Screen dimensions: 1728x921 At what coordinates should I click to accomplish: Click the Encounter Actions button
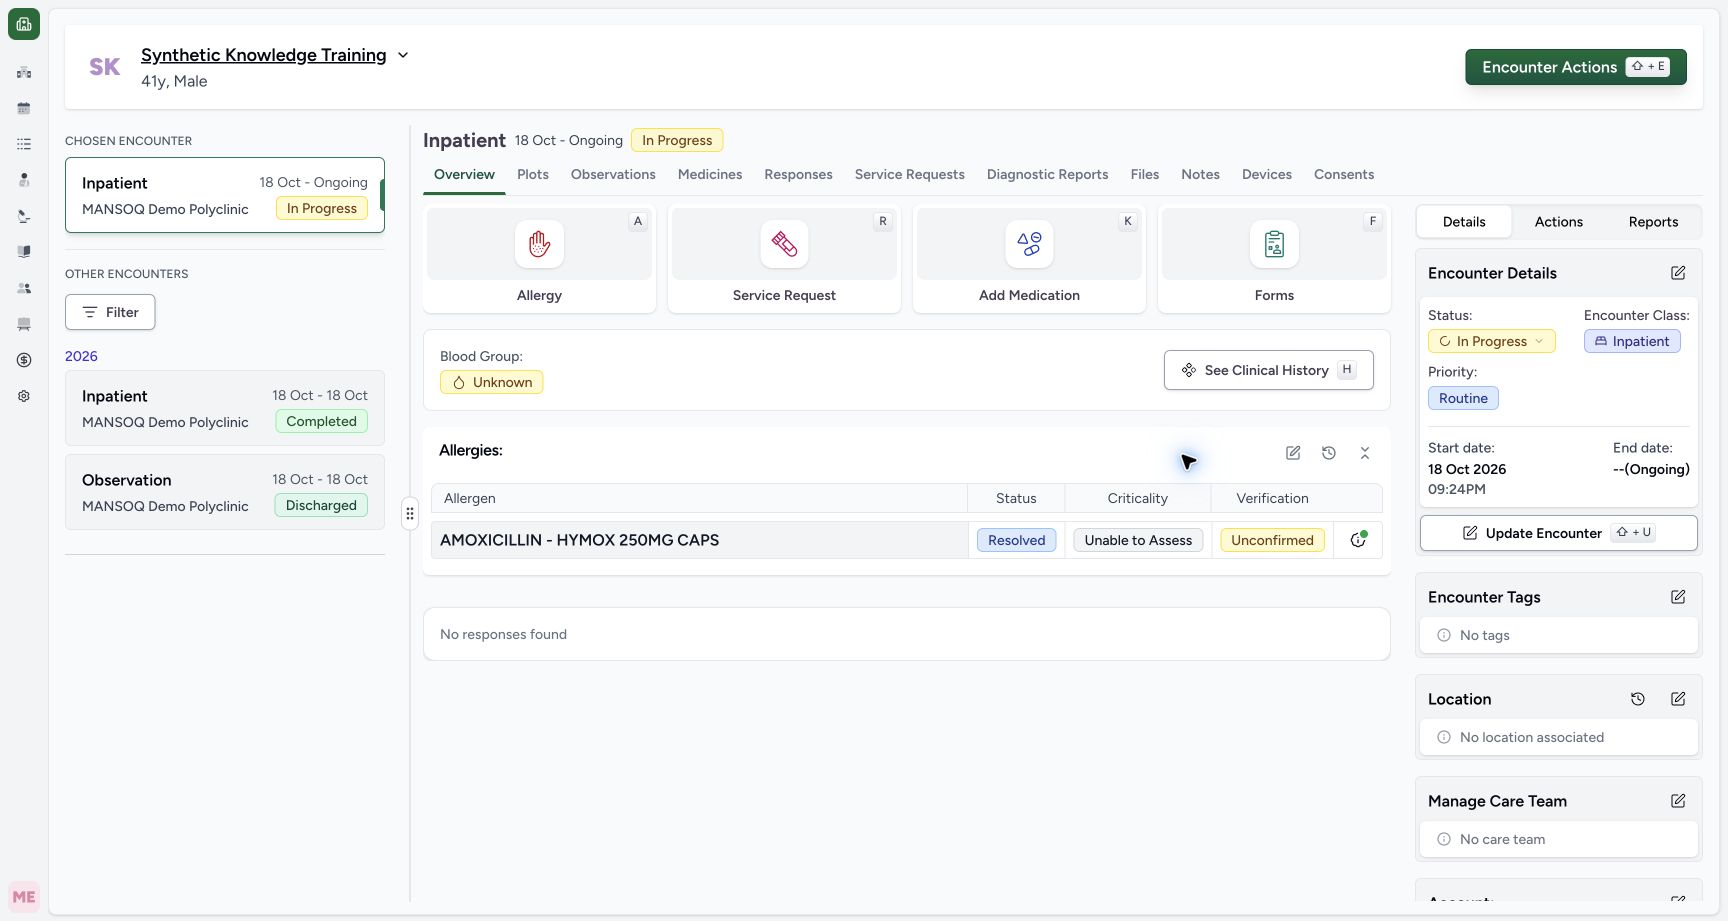coord(1576,67)
